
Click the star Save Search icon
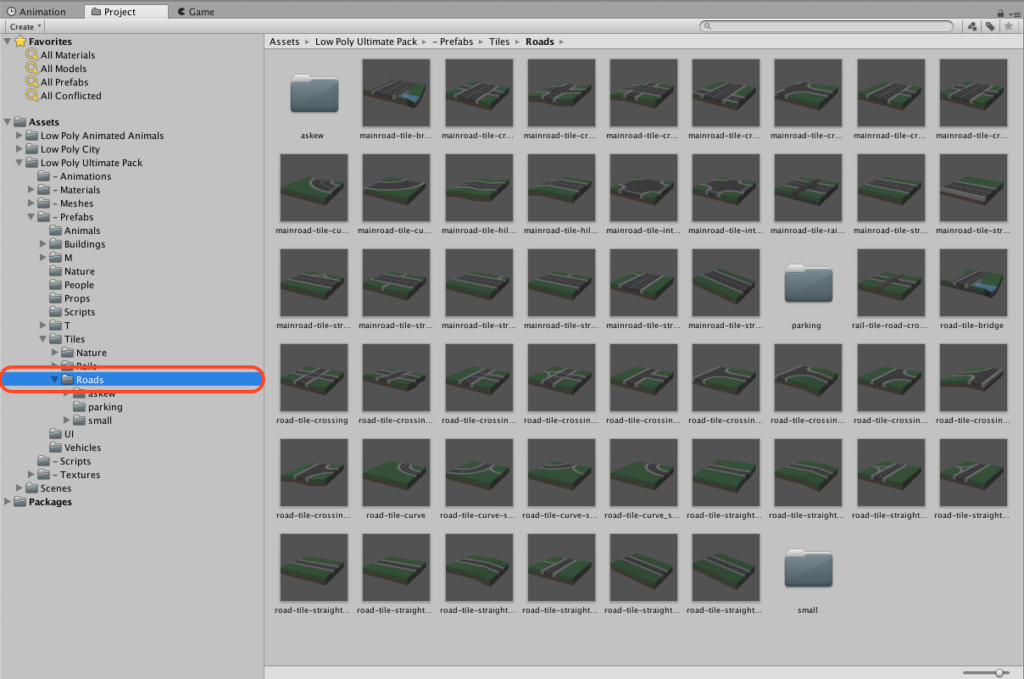(x=1008, y=26)
